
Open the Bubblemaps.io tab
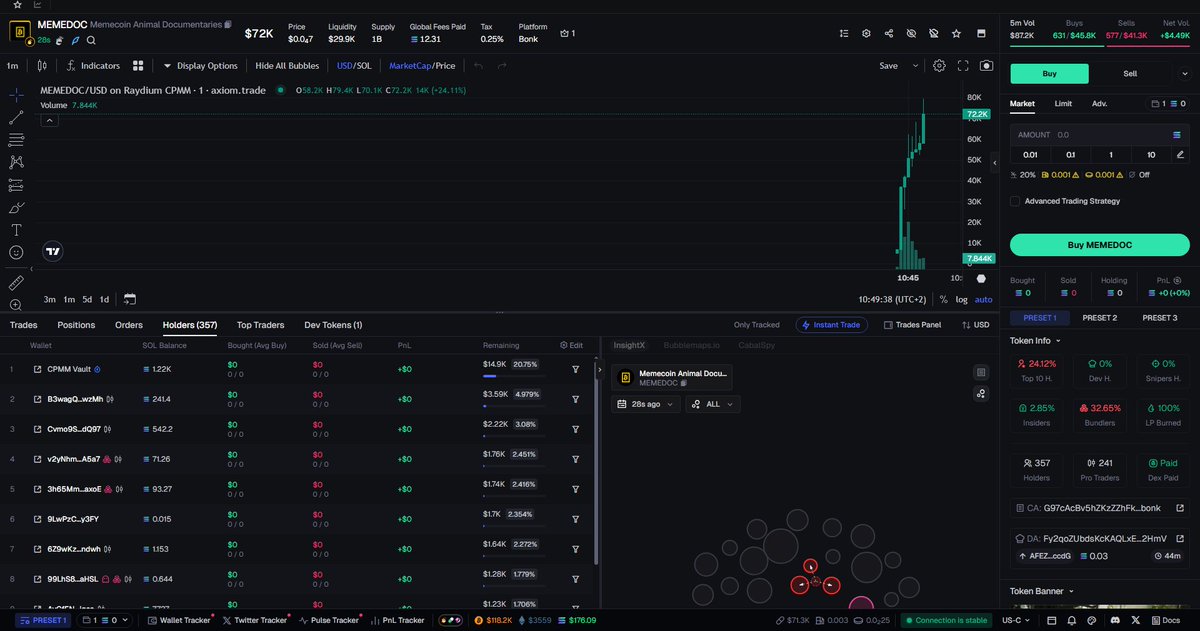(693, 344)
